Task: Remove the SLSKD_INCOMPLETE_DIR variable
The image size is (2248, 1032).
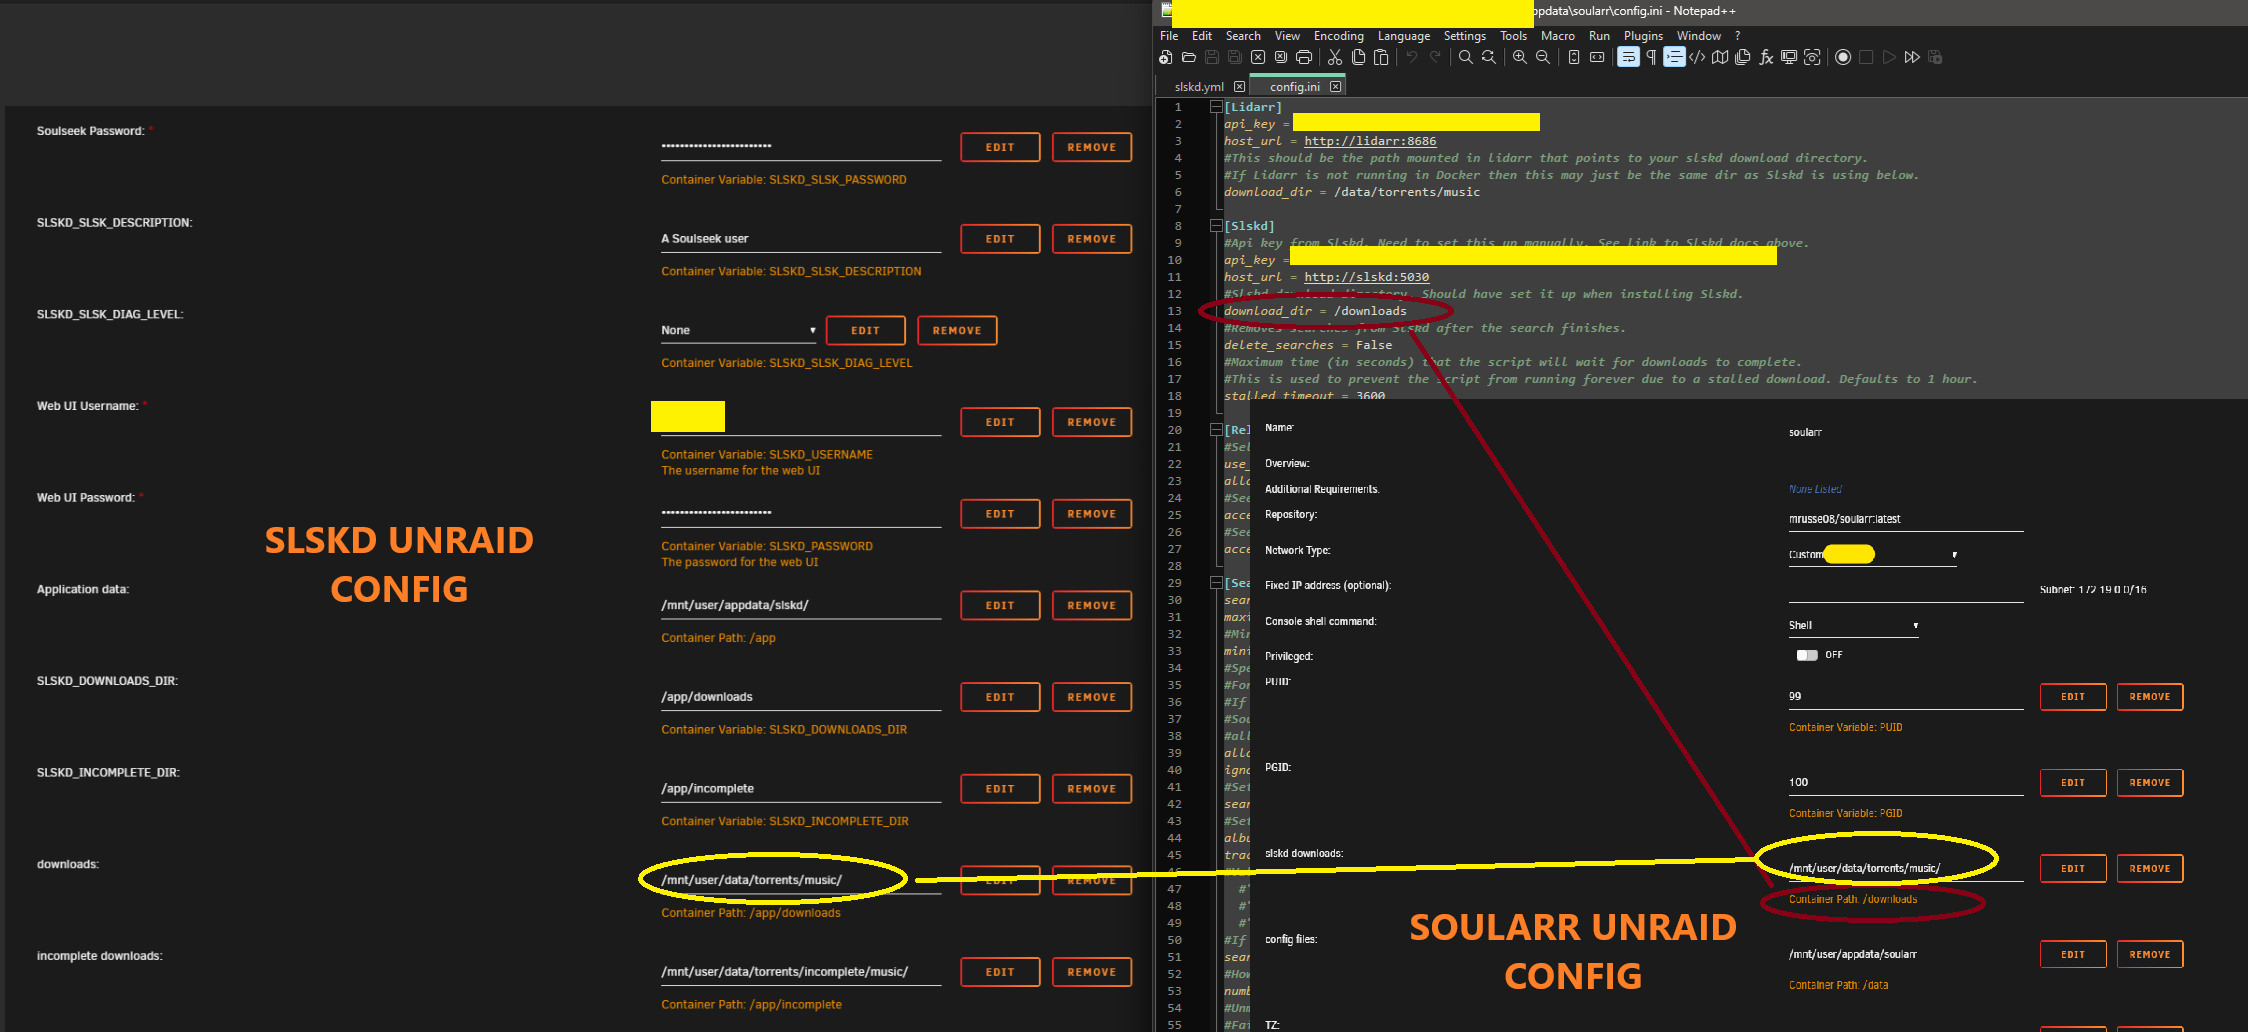Action: click(1092, 789)
